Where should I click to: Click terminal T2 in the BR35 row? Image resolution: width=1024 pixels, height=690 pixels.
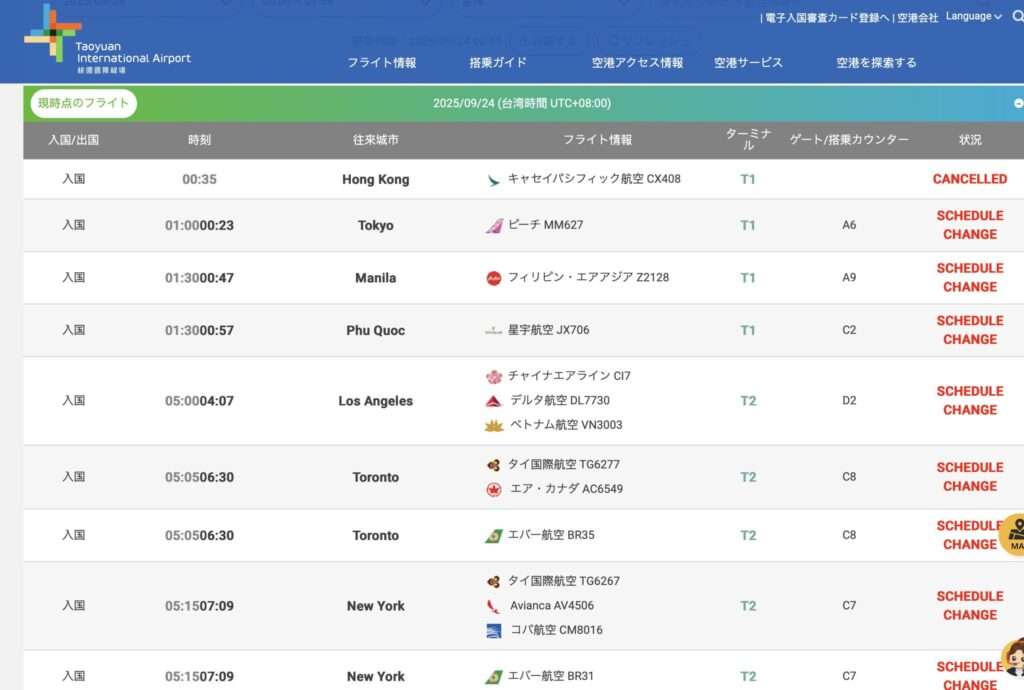pyautogui.click(x=748, y=536)
